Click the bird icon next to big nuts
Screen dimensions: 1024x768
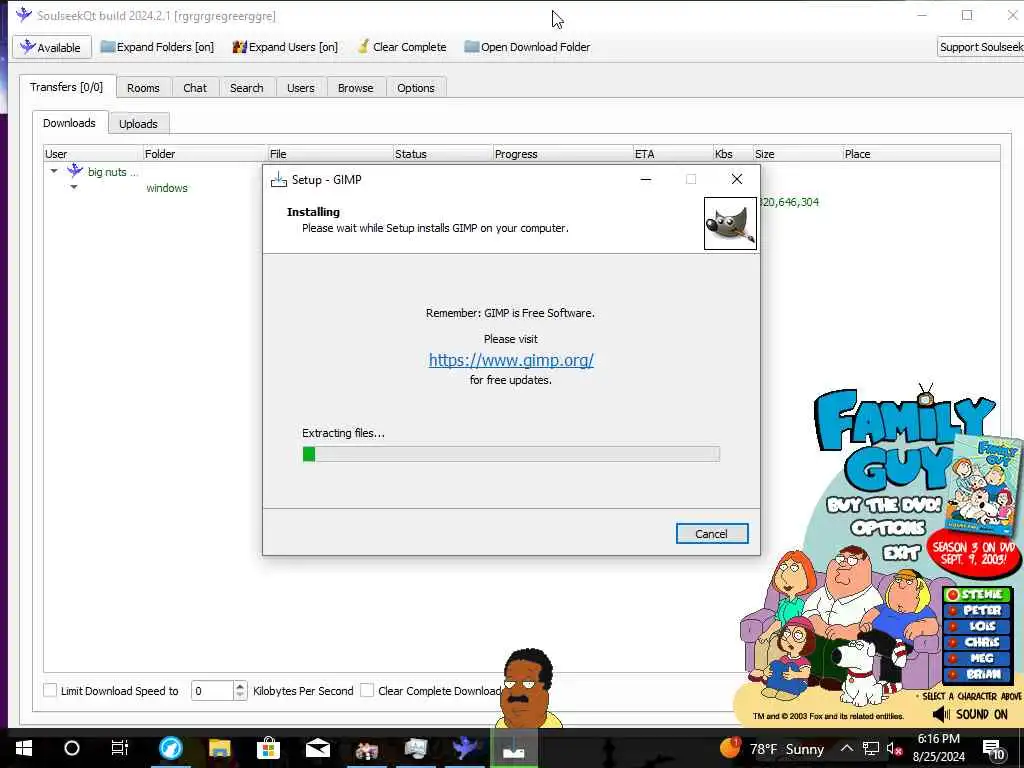(x=75, y=170)
